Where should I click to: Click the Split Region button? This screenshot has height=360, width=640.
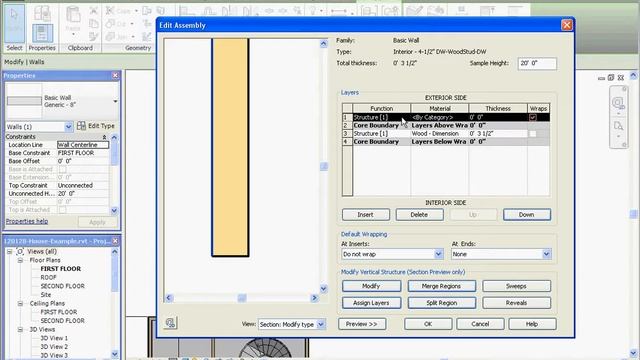pos(441,303)
